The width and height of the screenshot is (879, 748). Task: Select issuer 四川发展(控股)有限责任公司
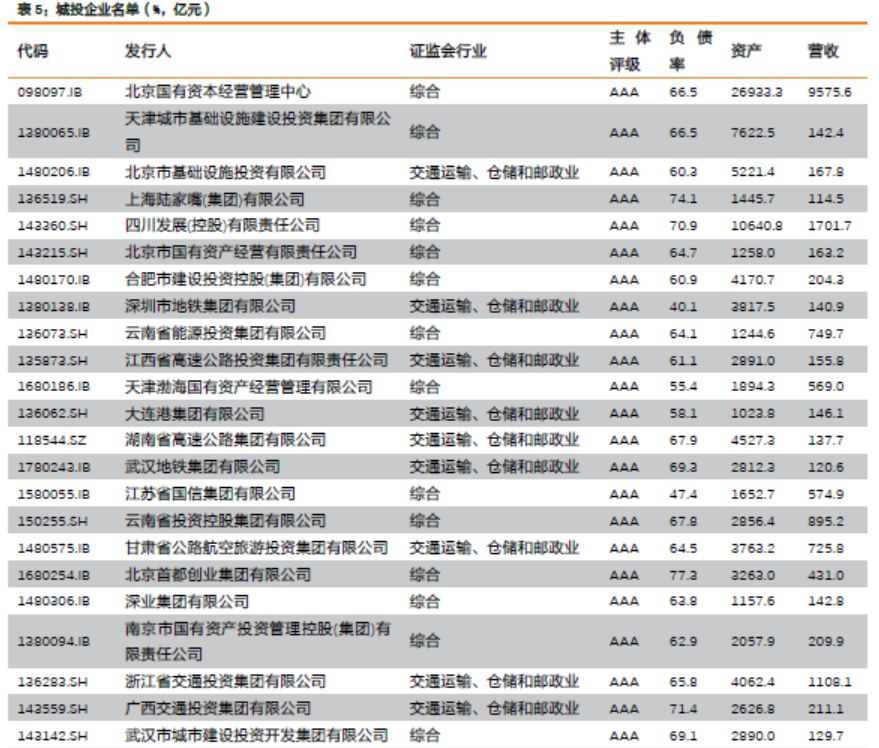(x=223, y=225)
